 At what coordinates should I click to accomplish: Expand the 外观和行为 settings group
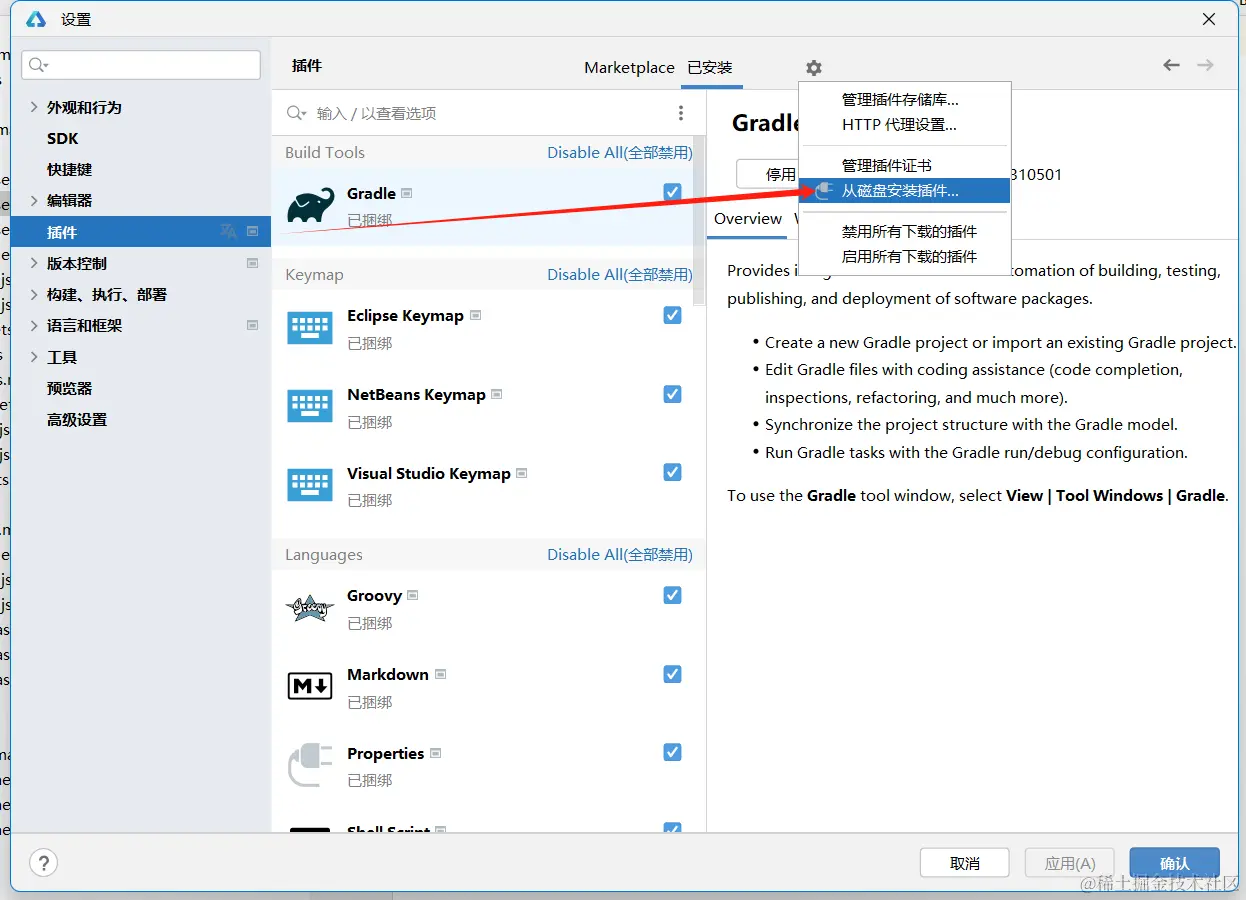click(x=34, y=107)
